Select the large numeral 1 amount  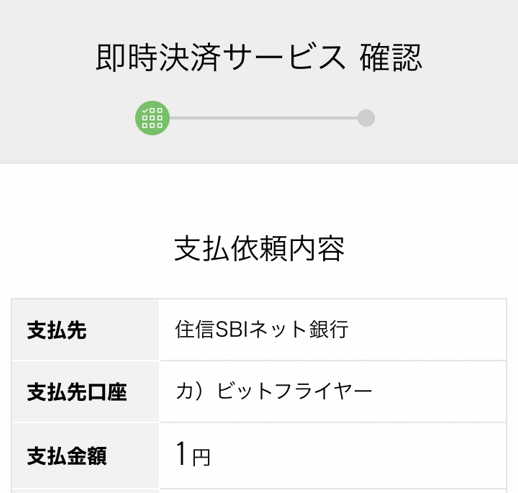pyautogui.click(x=181, y=453)
